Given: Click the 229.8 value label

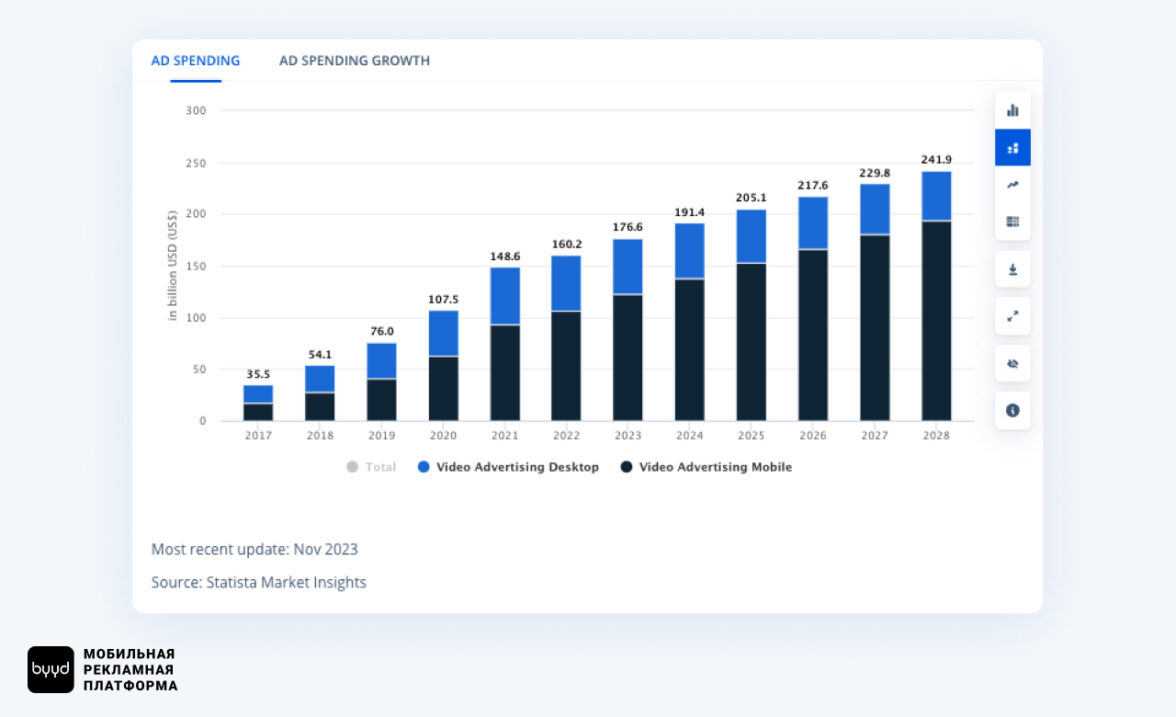Looking at the screenshot, I should [x=874, y=173].
